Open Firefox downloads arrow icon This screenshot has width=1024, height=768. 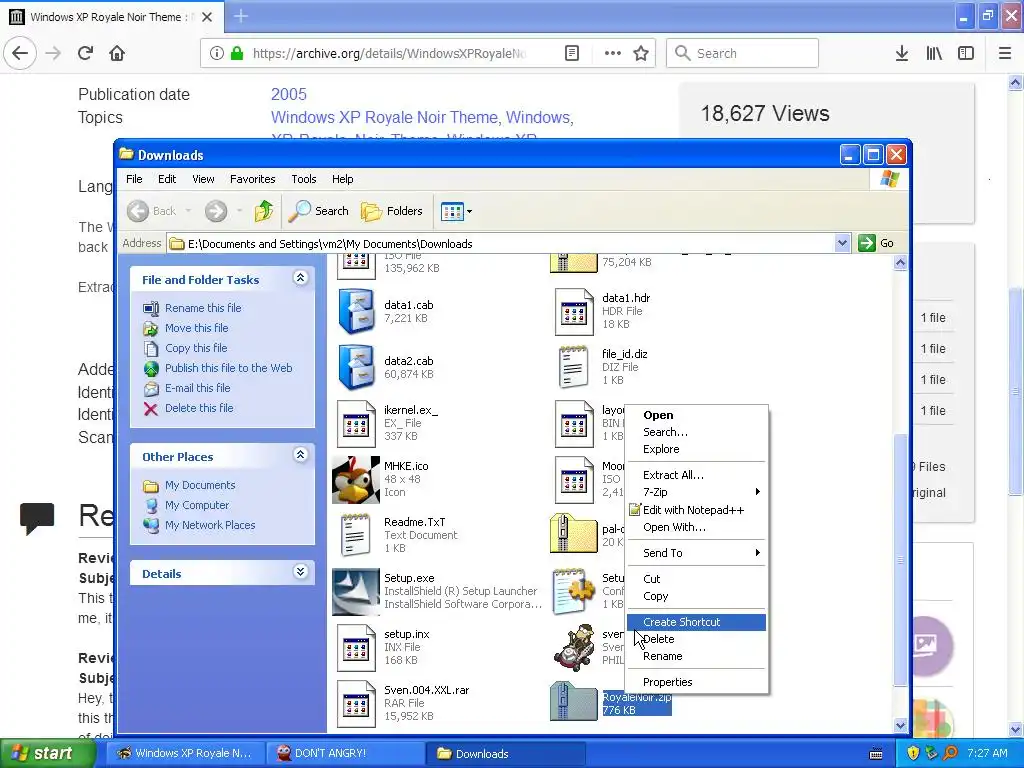click(x=902, y=53)
